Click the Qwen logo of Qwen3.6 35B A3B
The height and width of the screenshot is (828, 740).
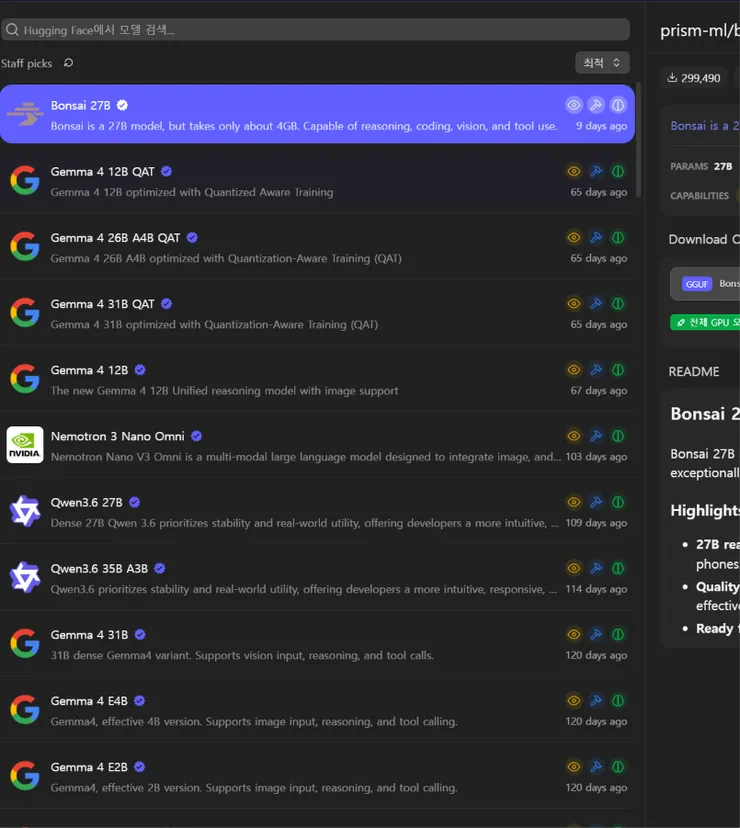click(25, 577)
